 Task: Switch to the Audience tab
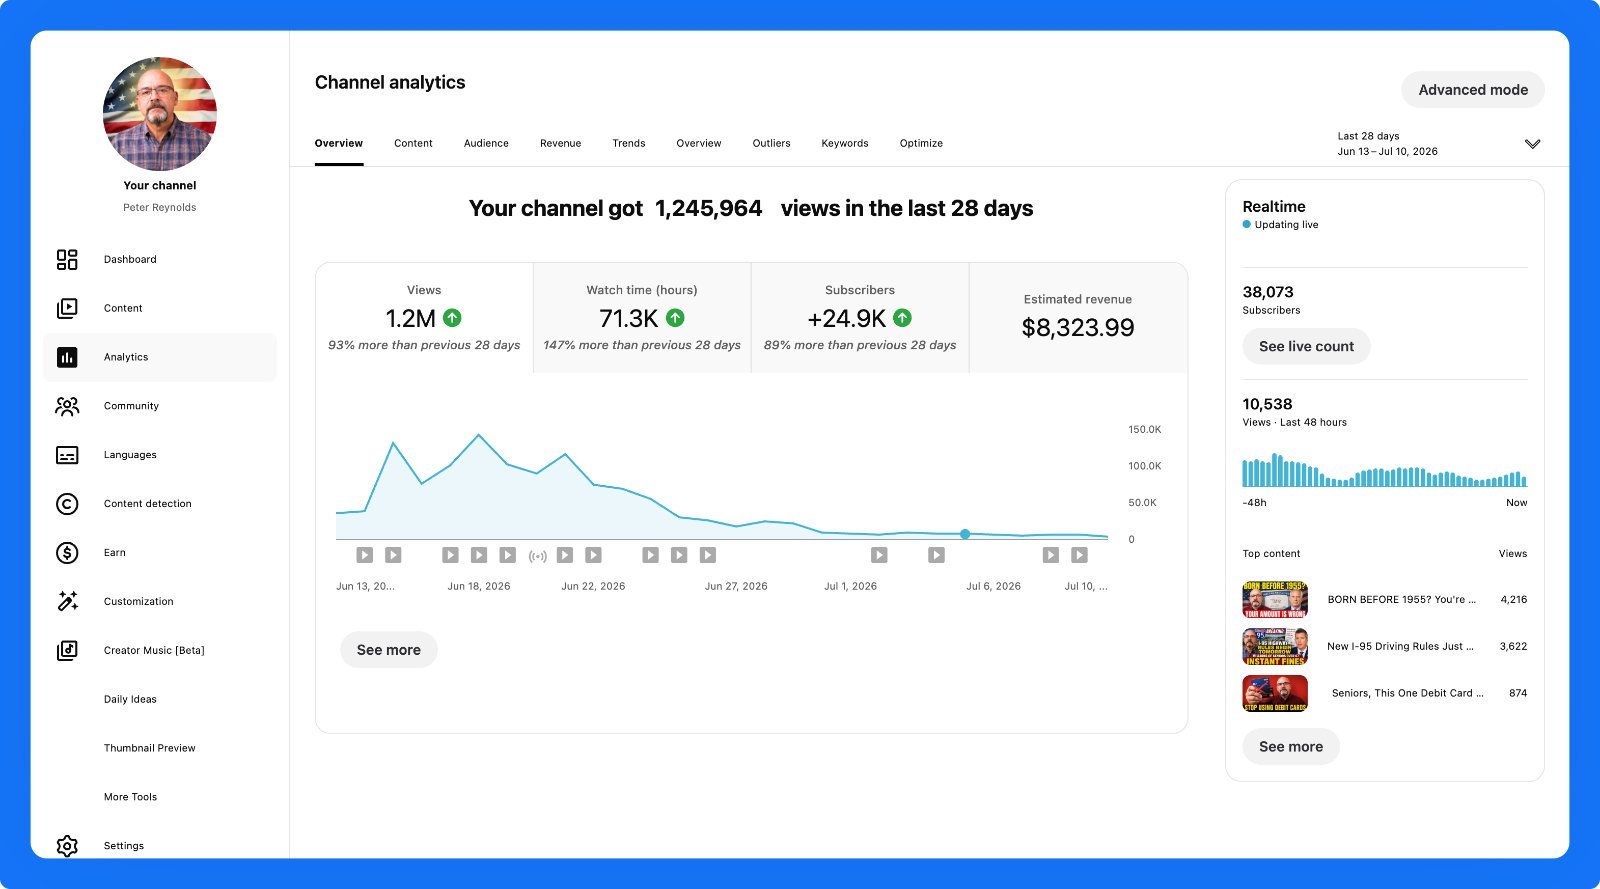(486, 143)
